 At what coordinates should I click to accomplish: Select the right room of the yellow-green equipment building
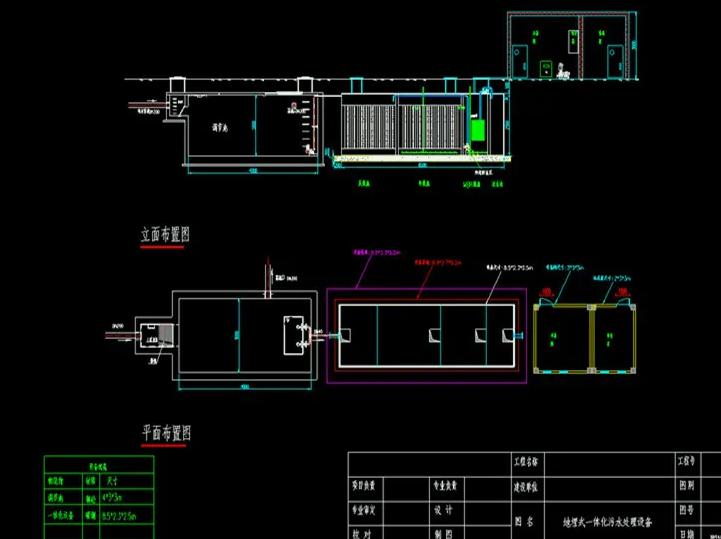614,336
